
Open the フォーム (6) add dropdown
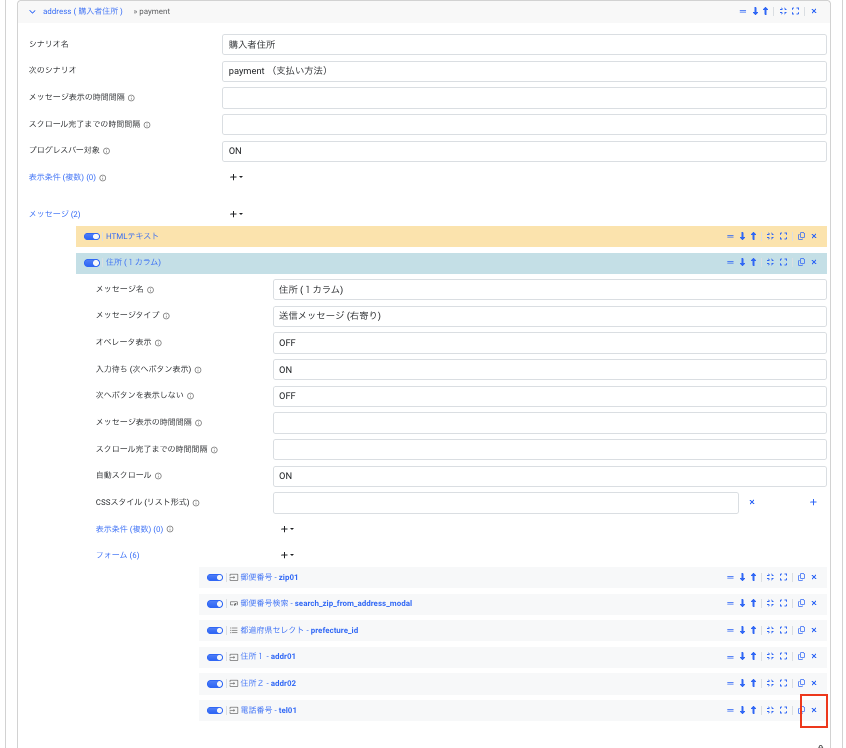tap(287, 555)
